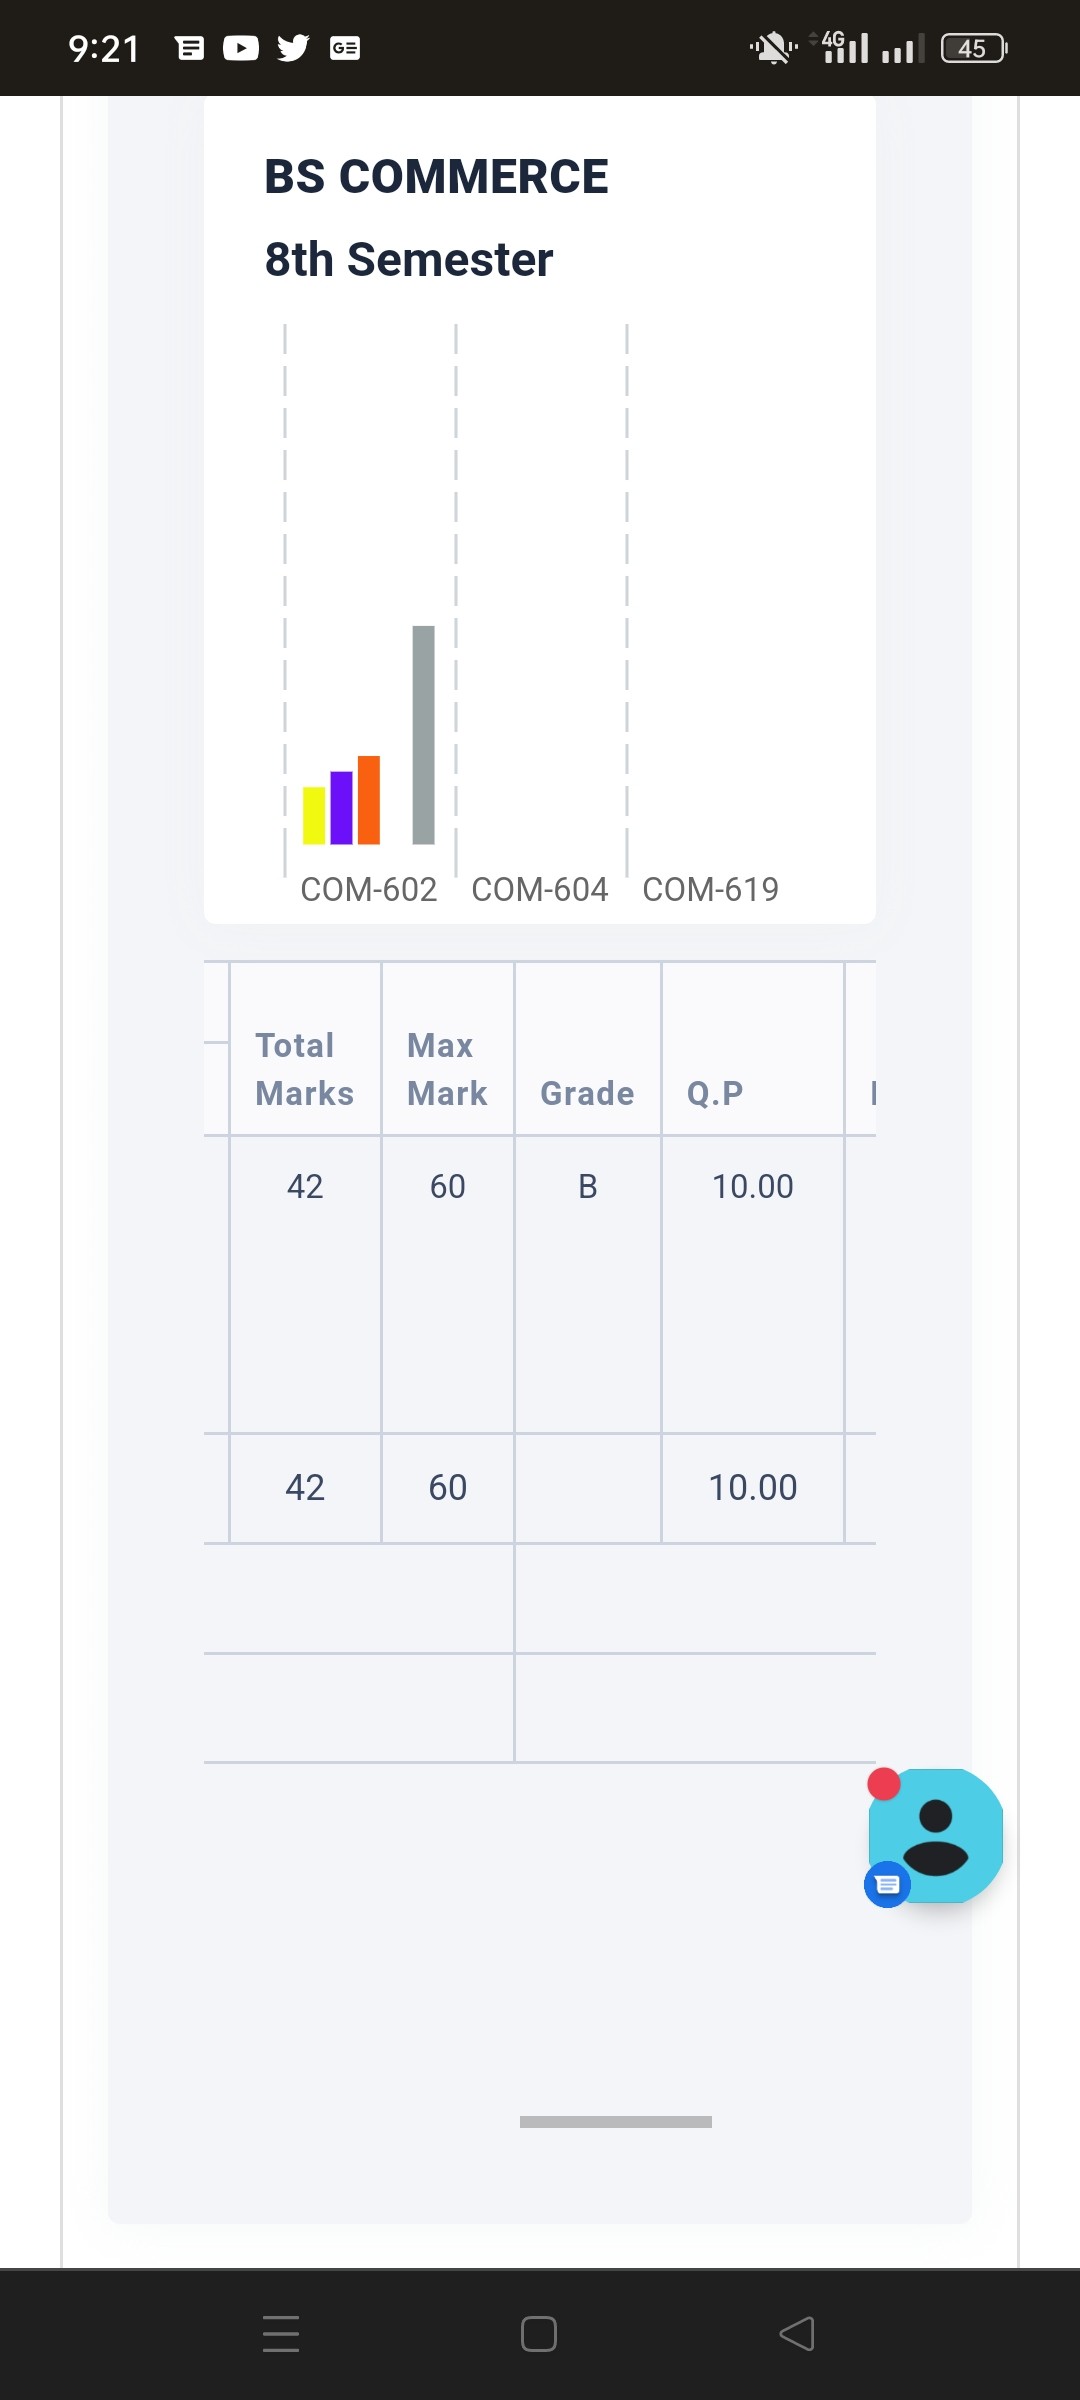Tap the Android back arrow

point(797,2333)
